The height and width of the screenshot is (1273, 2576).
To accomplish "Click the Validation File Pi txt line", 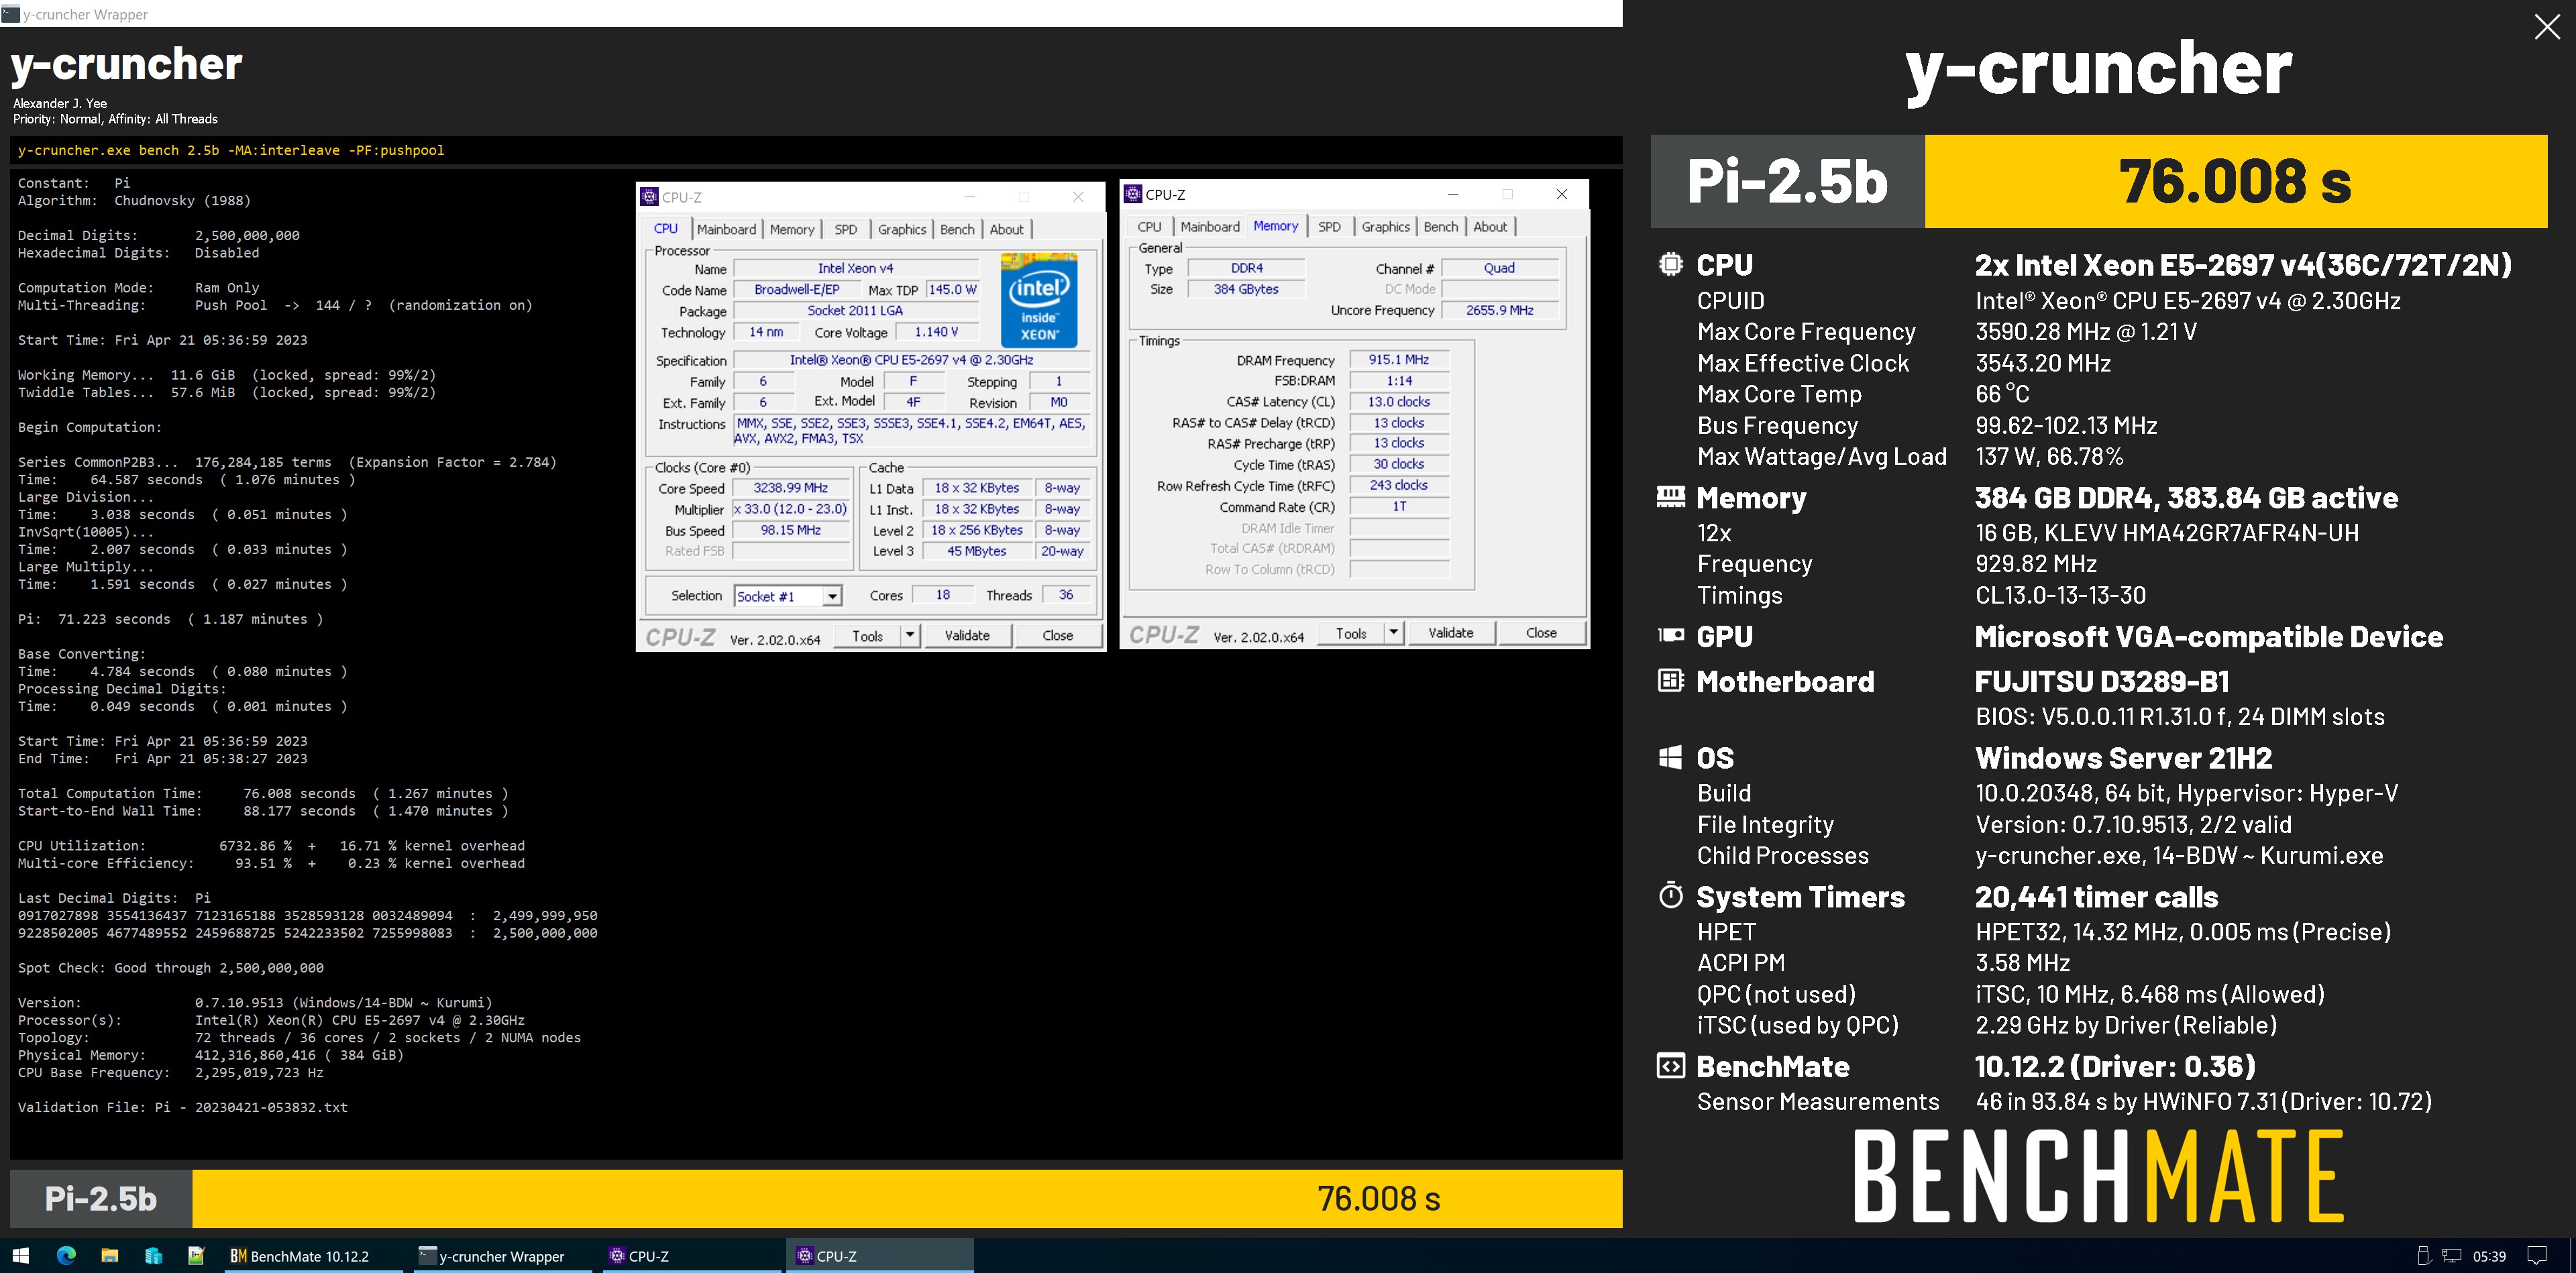I will [x=183, y=1107].
